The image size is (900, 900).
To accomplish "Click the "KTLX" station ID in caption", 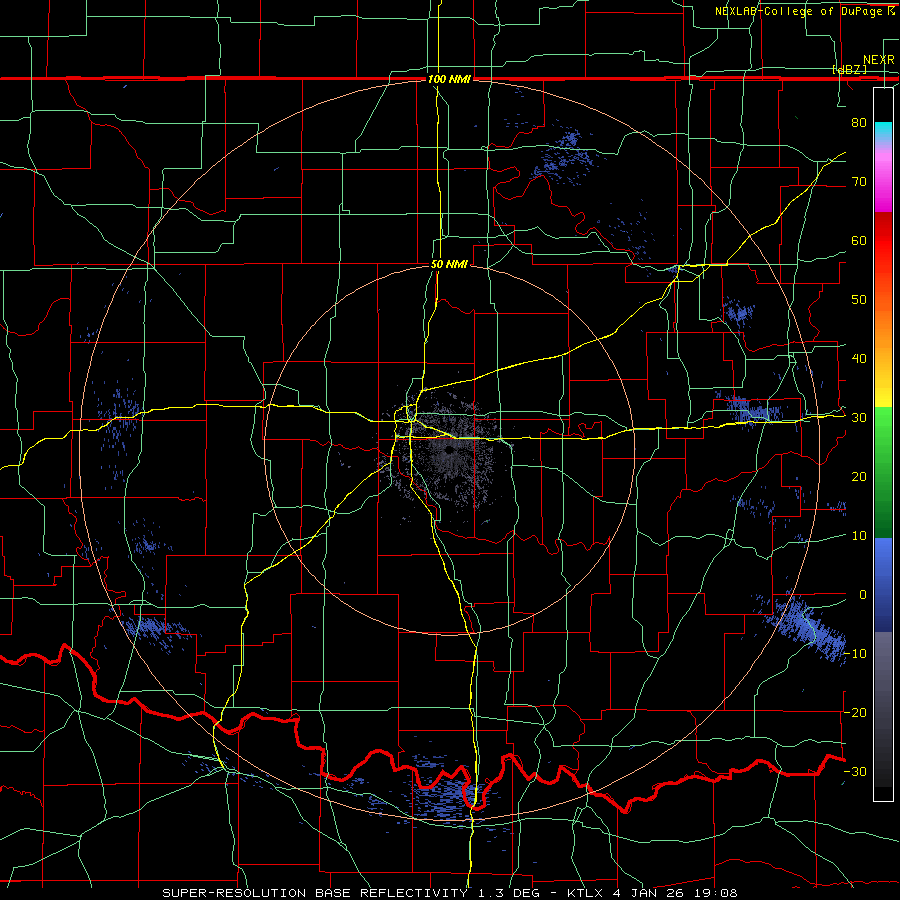I will (x=586, y=893).
